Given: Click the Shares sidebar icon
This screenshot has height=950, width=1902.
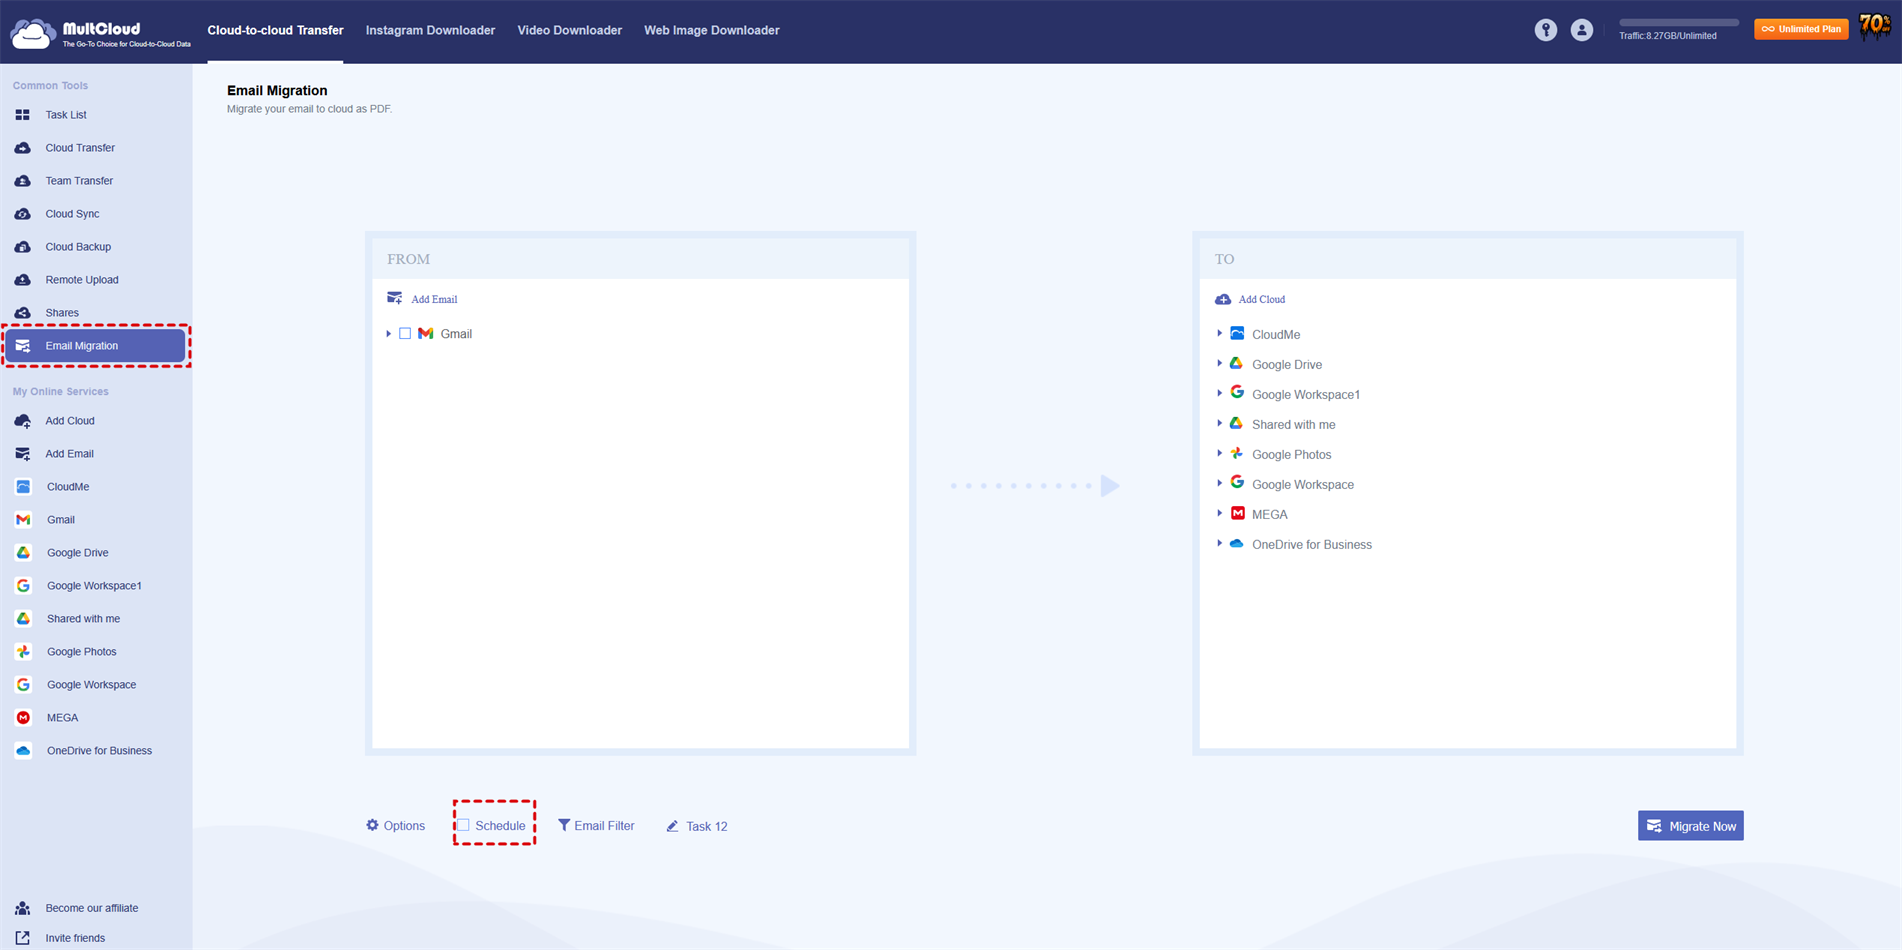Looking at the screenshot, I should (x=22, y=313).
